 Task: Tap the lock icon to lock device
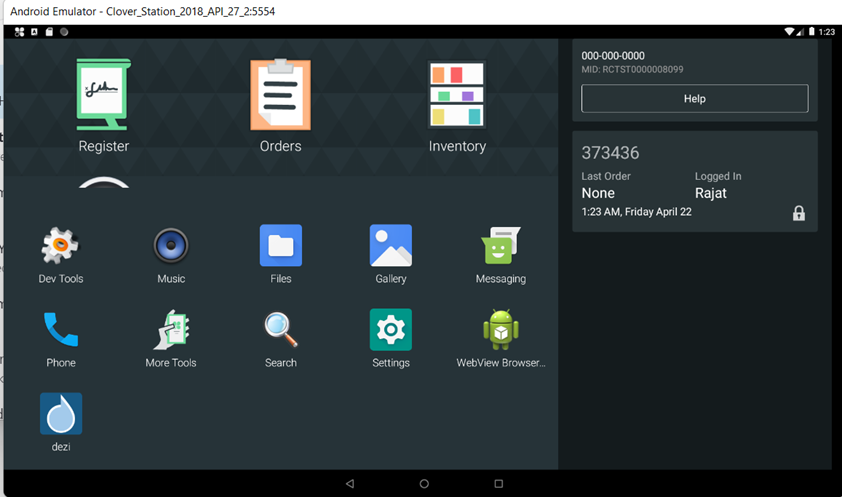(x=799, y=213)
